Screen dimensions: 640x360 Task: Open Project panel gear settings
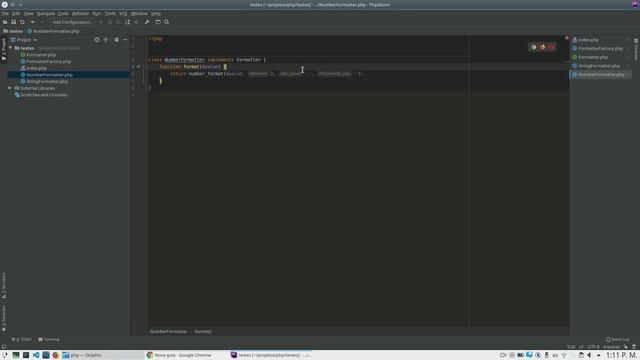116,40
